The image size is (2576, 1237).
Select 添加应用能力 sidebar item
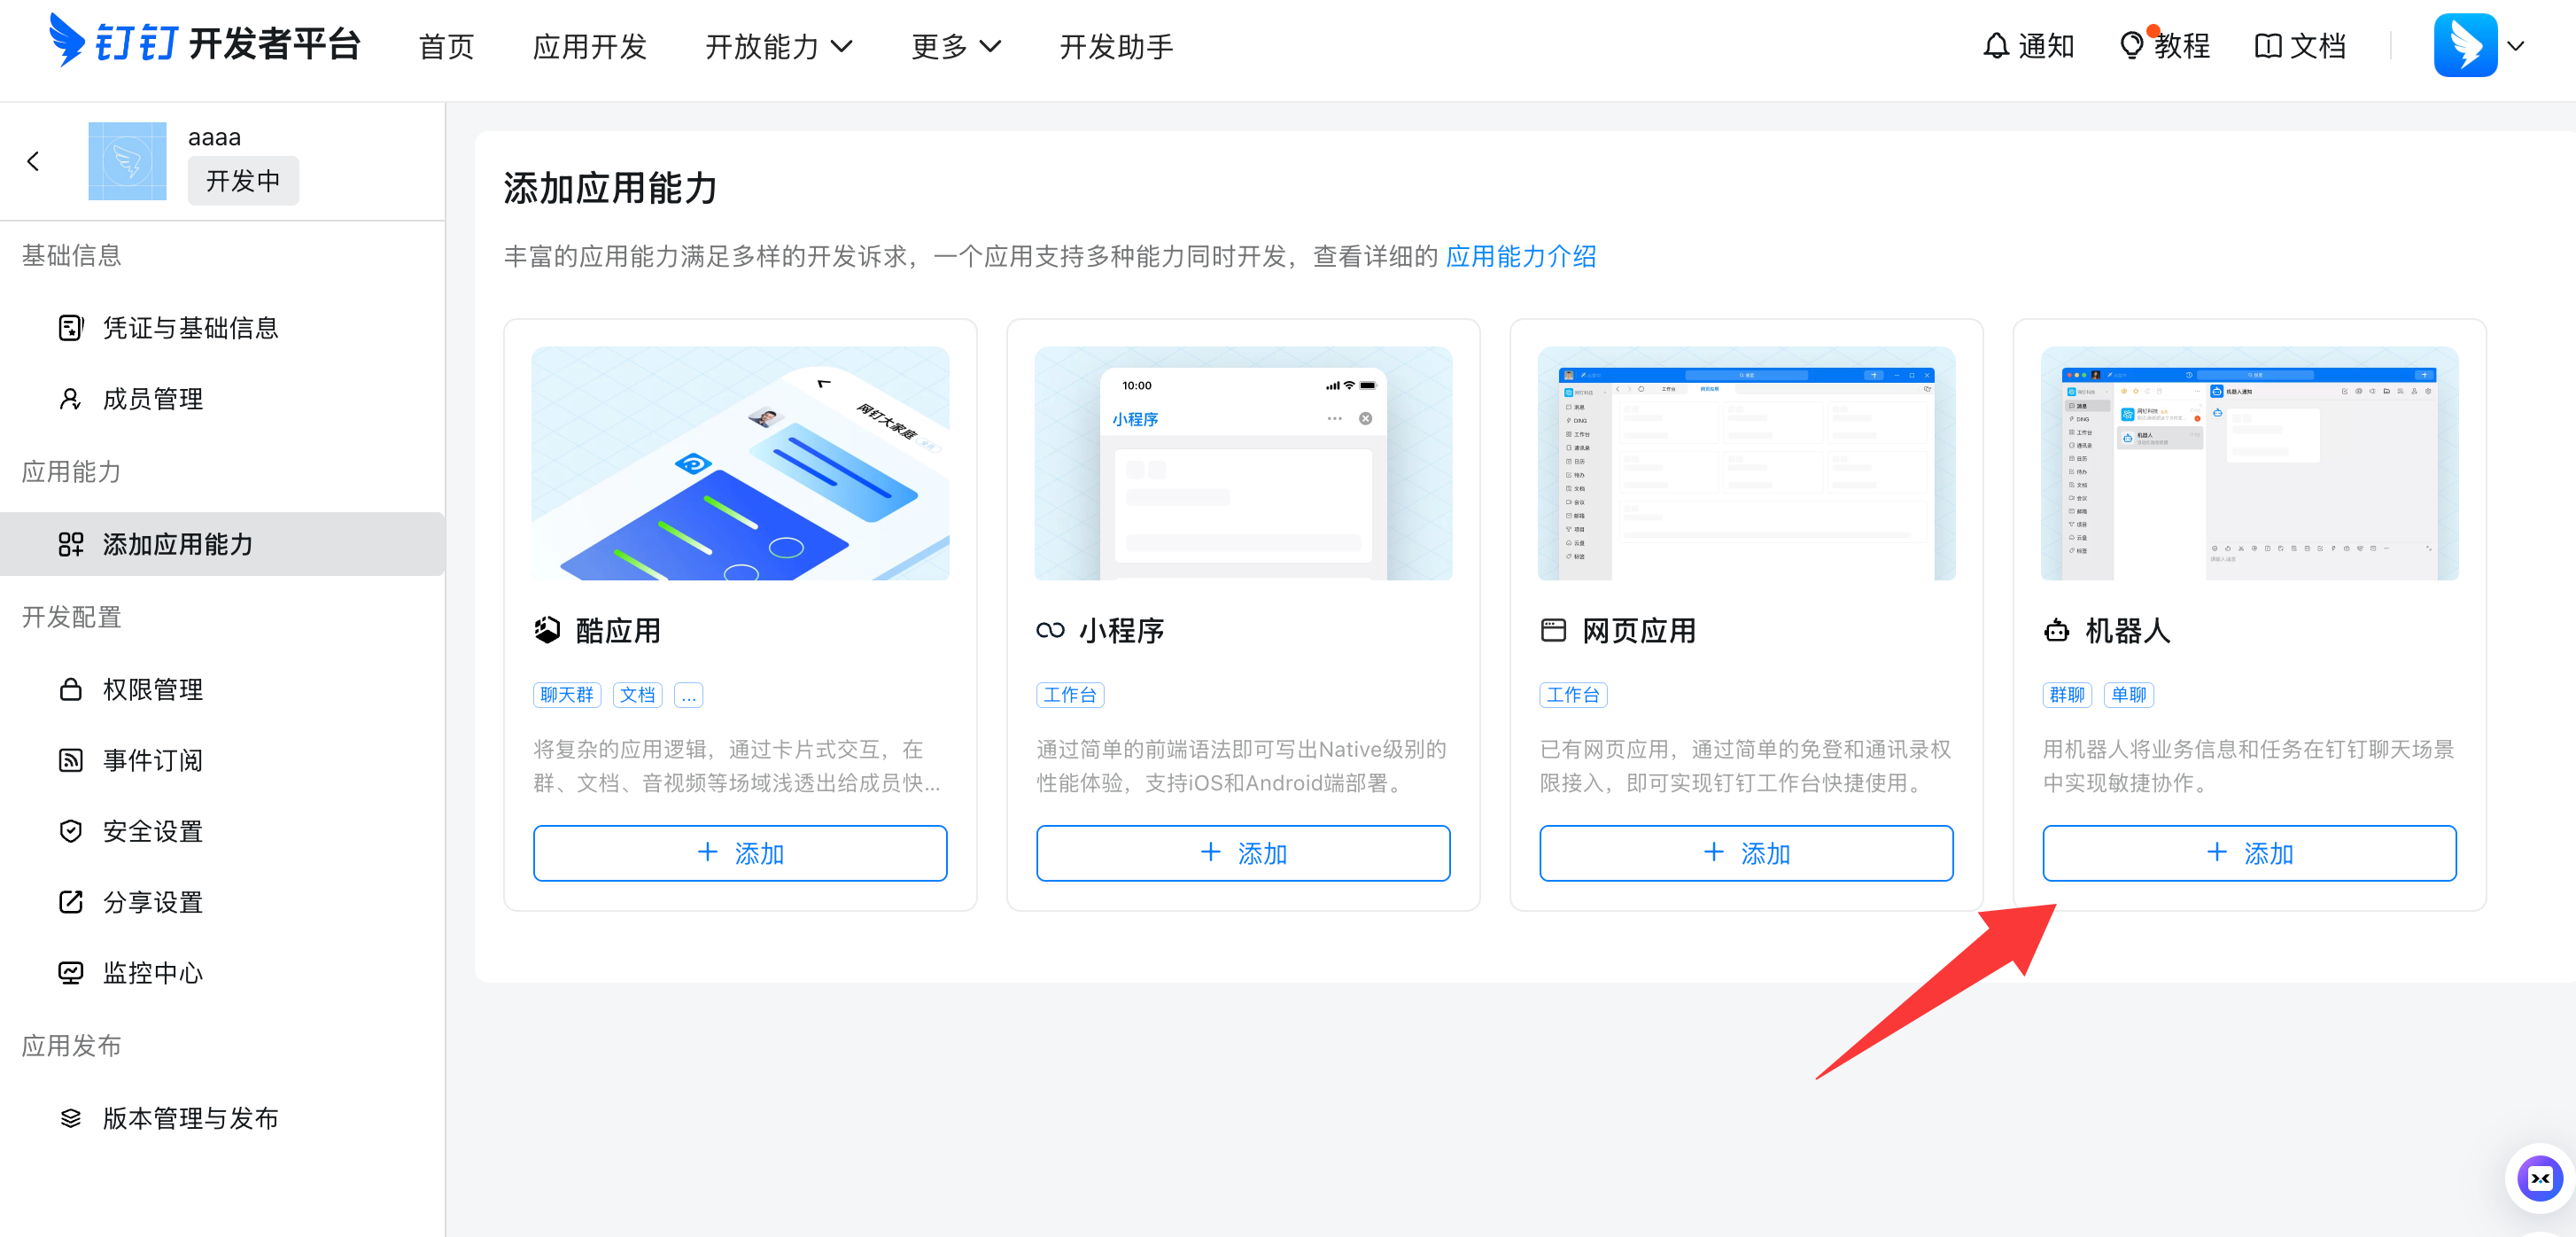[222, 544]
